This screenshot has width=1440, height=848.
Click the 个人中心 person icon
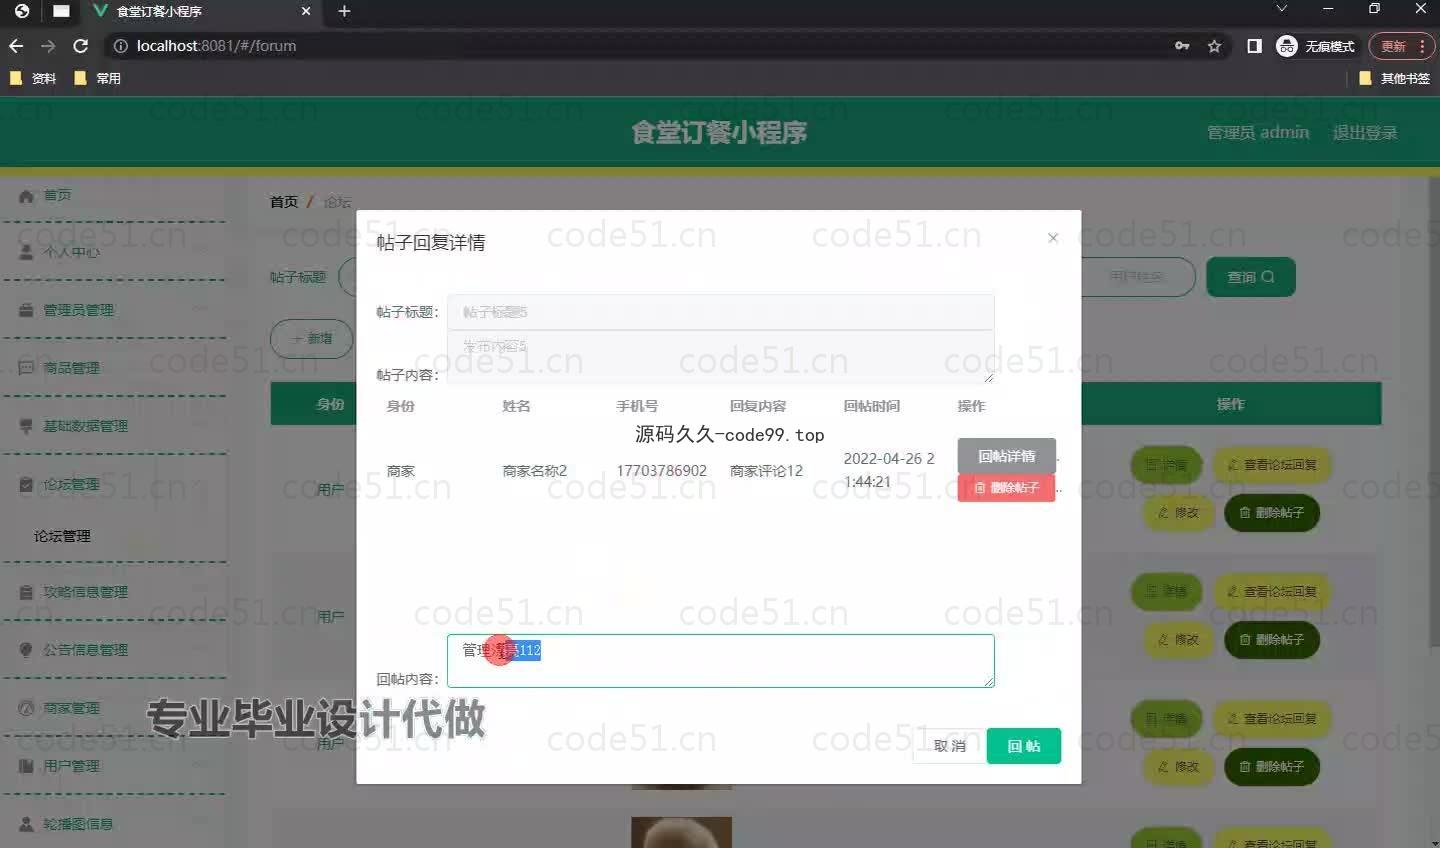click(x=26, y=252)
